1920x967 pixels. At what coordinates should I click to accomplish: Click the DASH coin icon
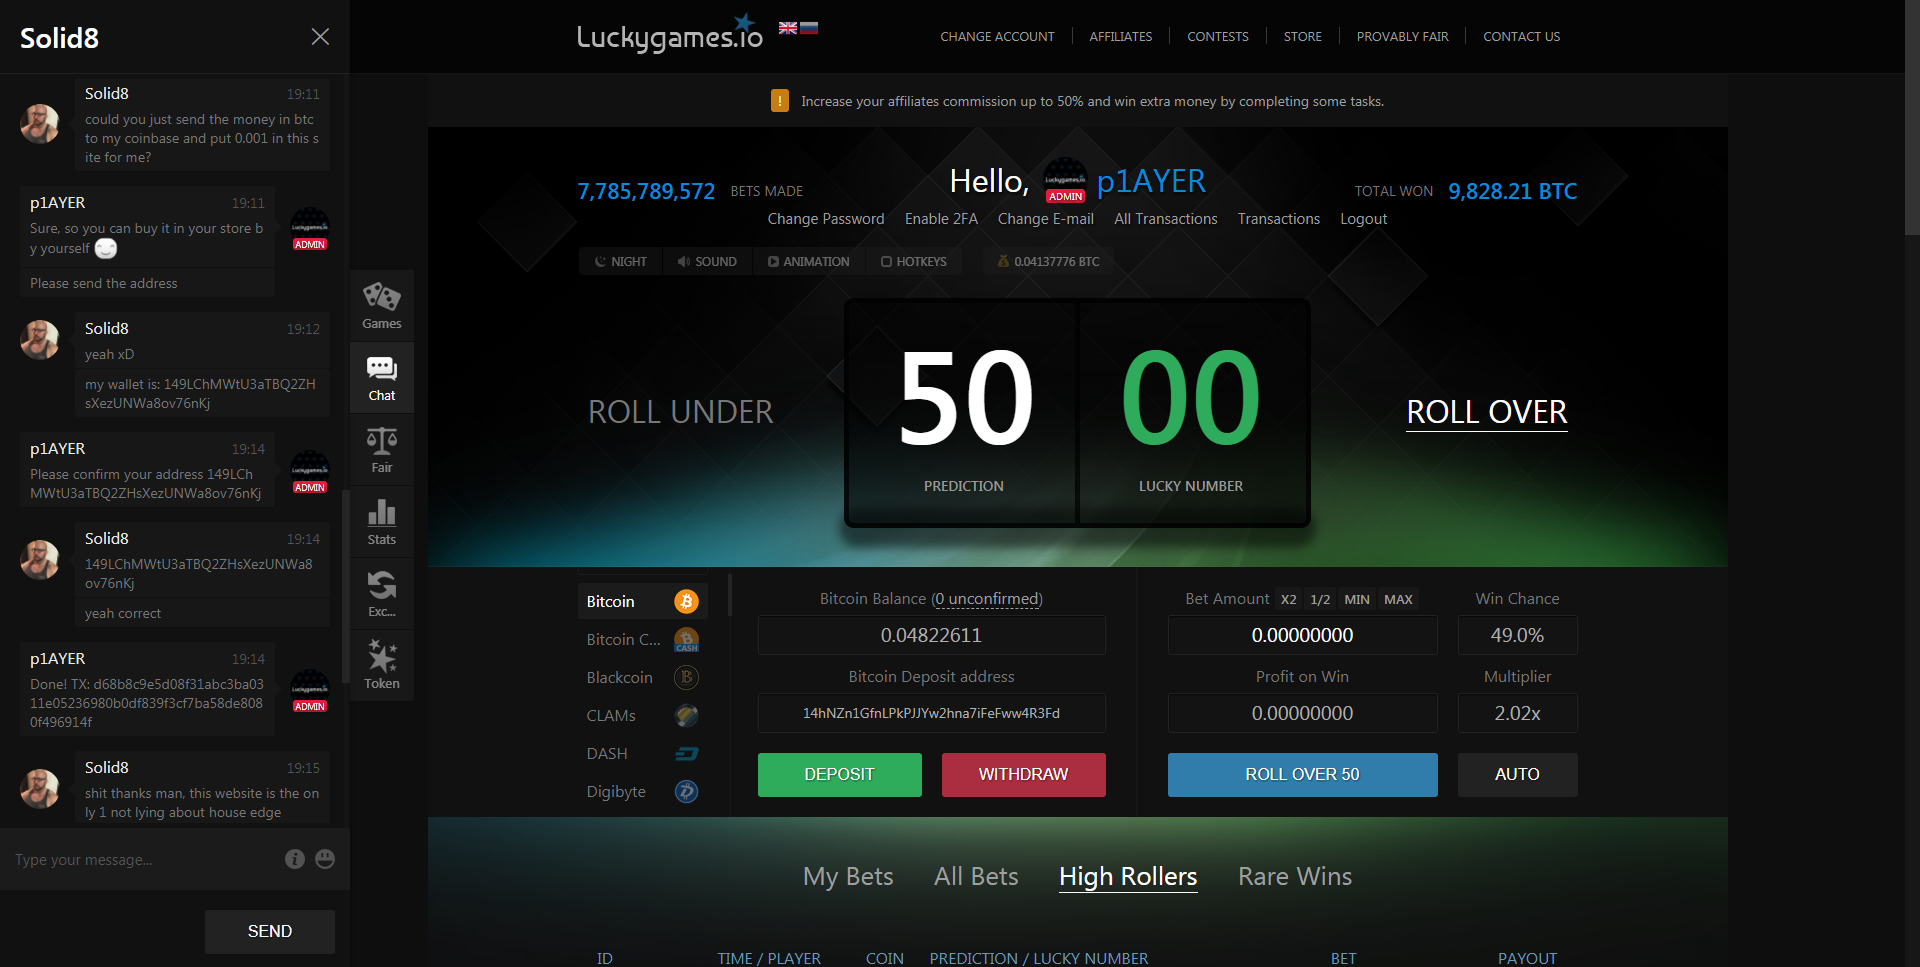point(686,753)
